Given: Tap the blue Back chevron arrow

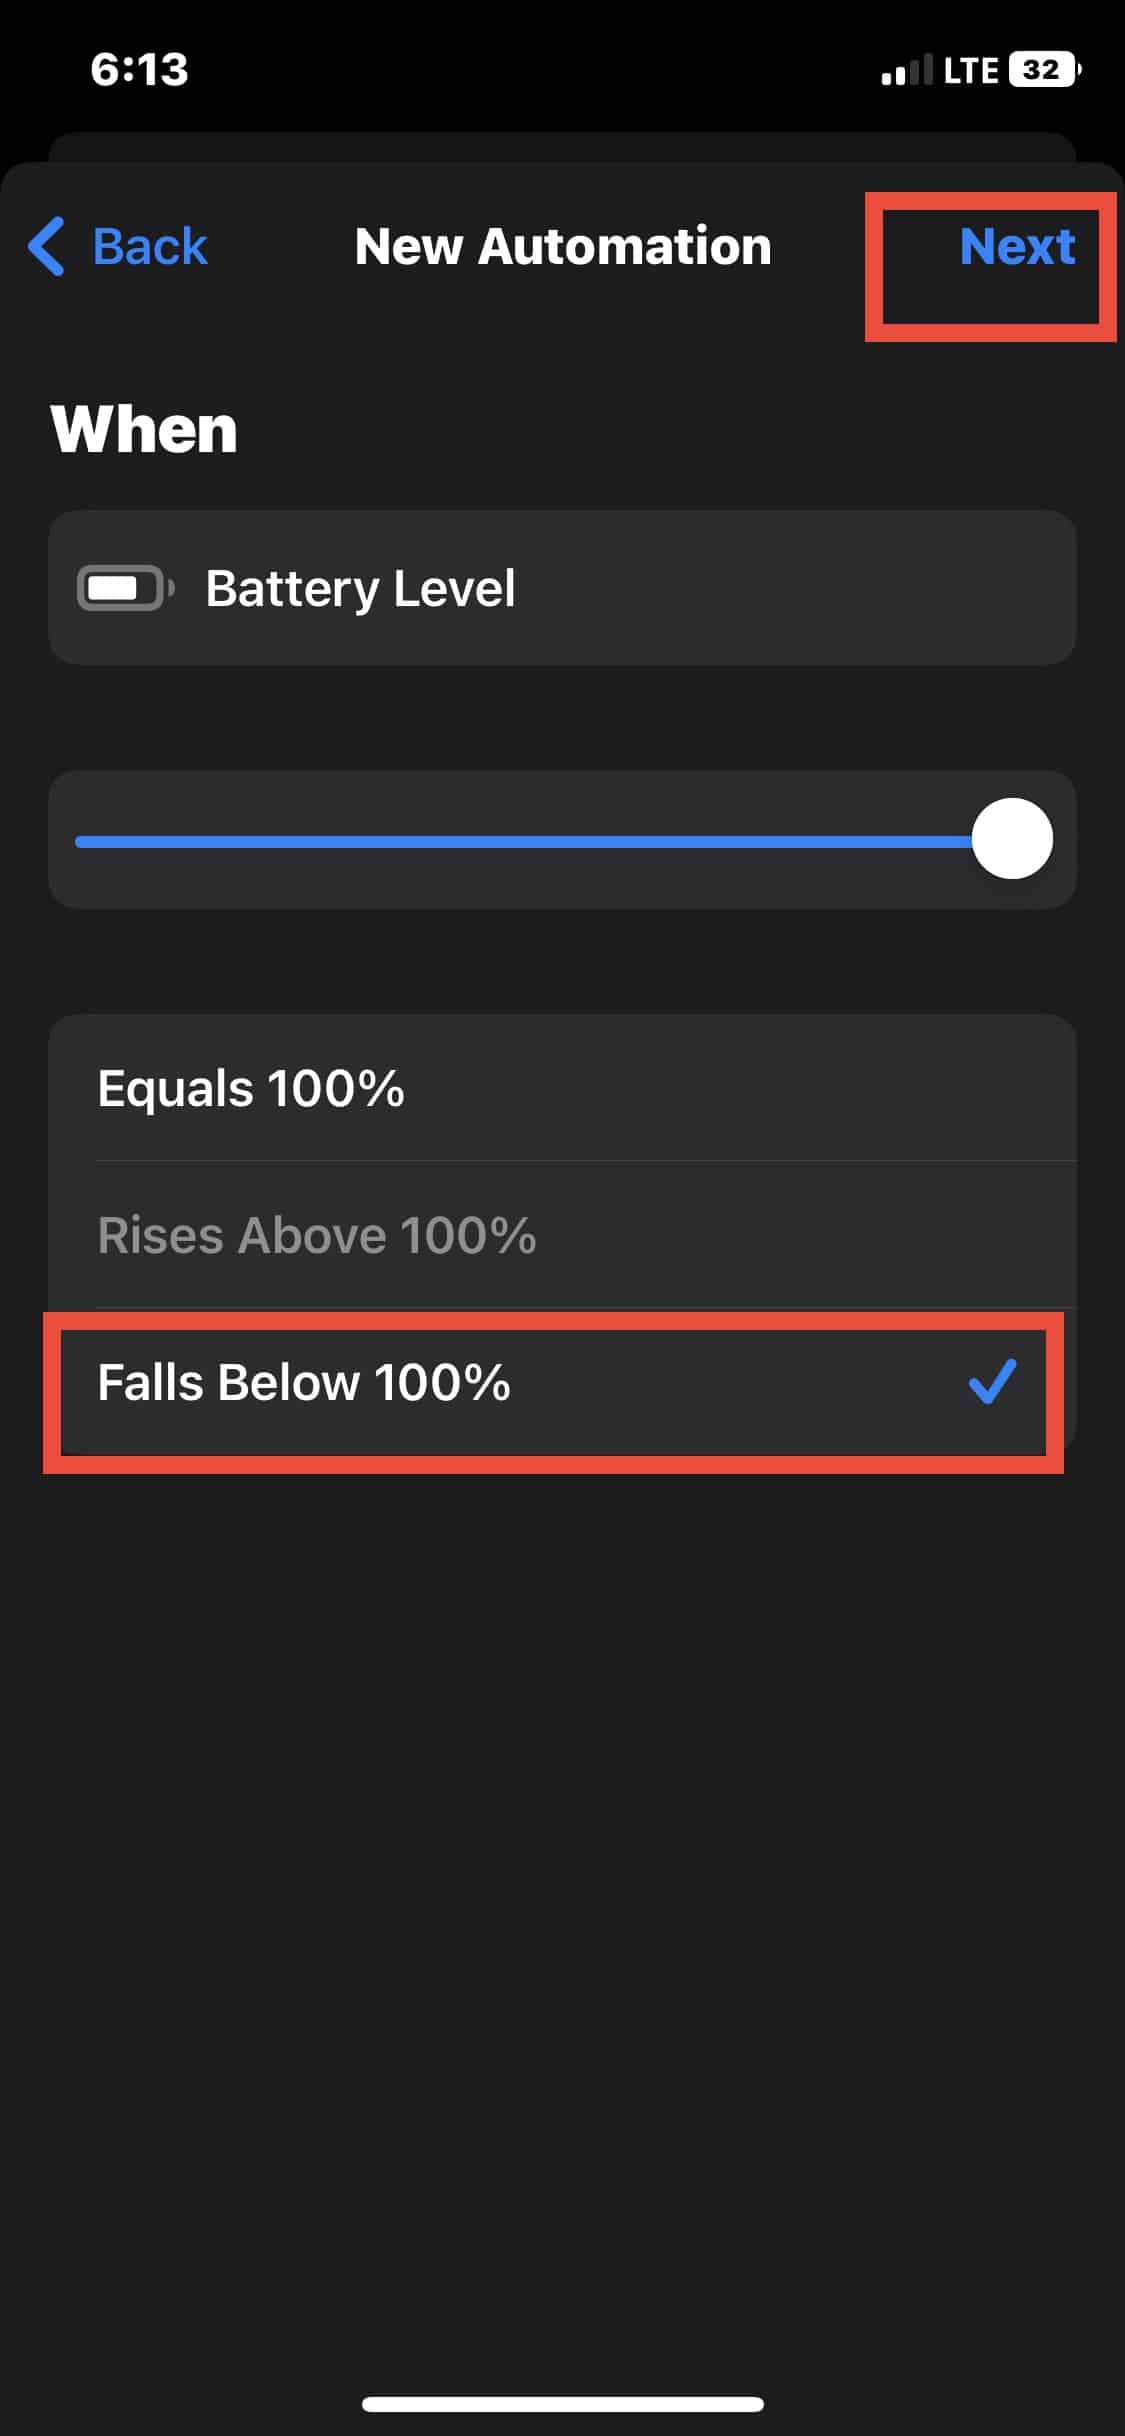Looking at the screenshot, I should [x=46, y=246].
